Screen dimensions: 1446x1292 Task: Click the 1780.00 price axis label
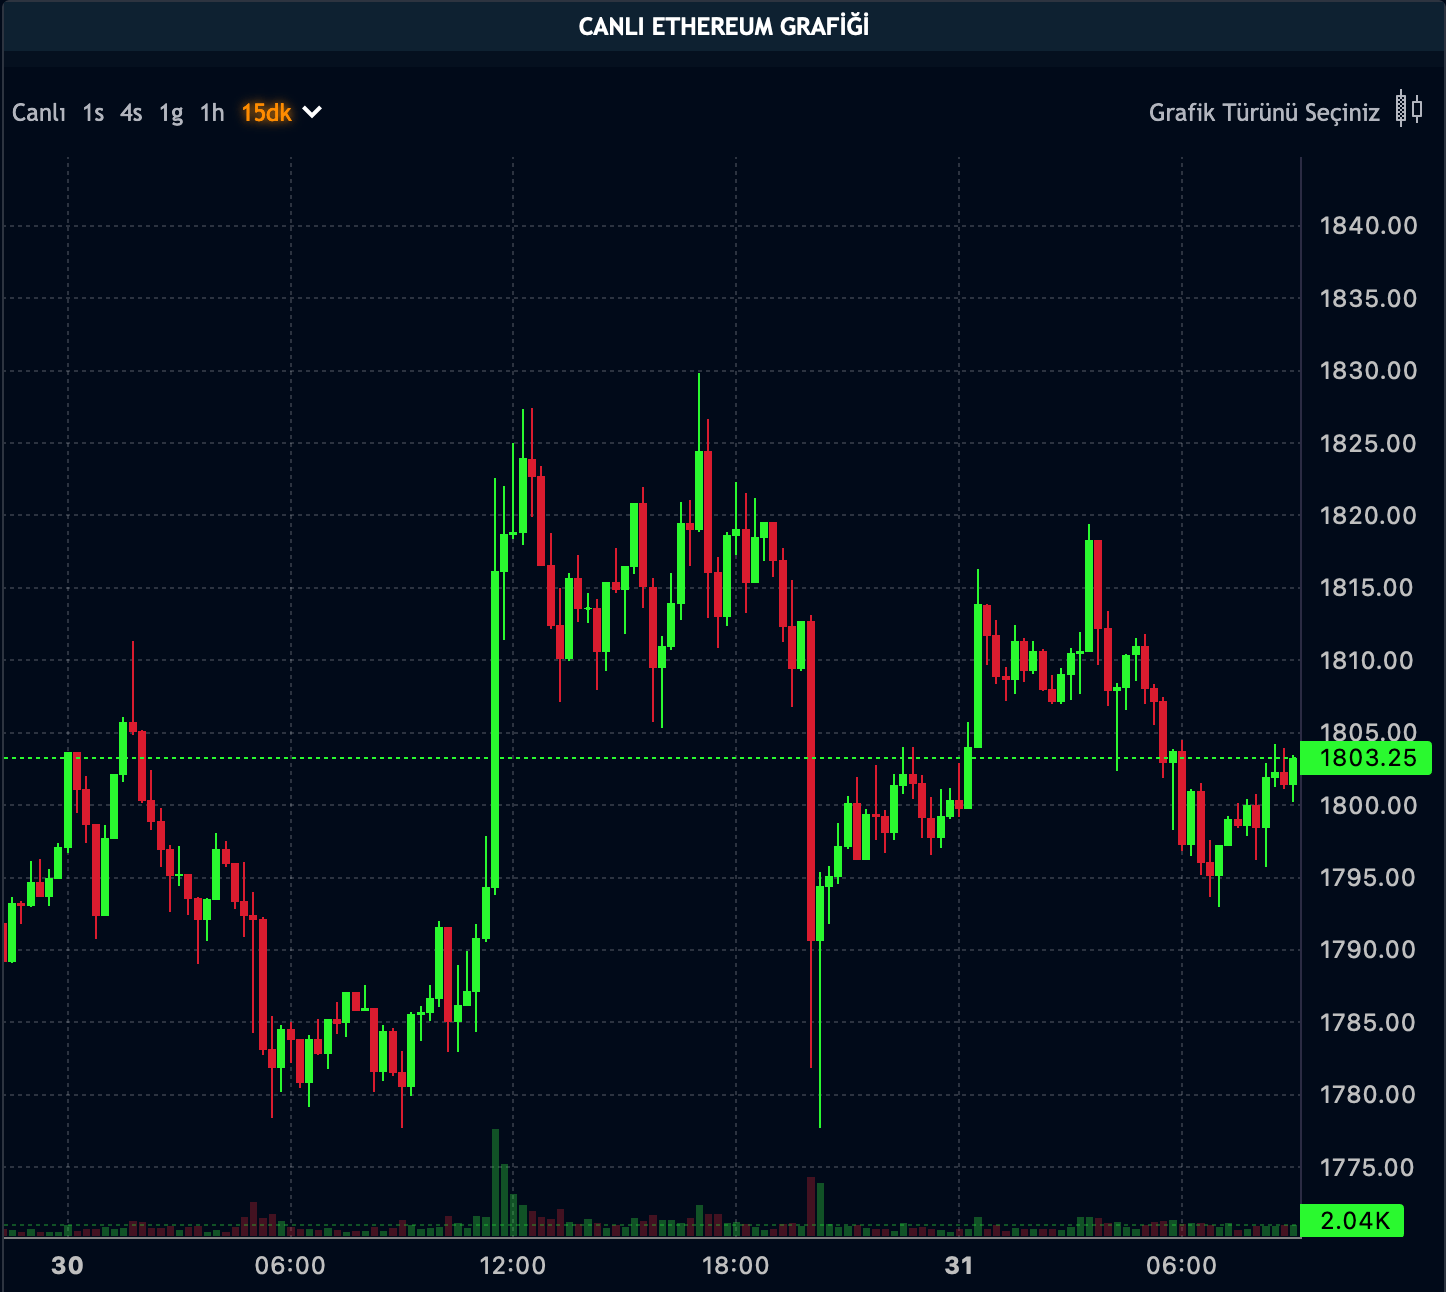1368,1095
